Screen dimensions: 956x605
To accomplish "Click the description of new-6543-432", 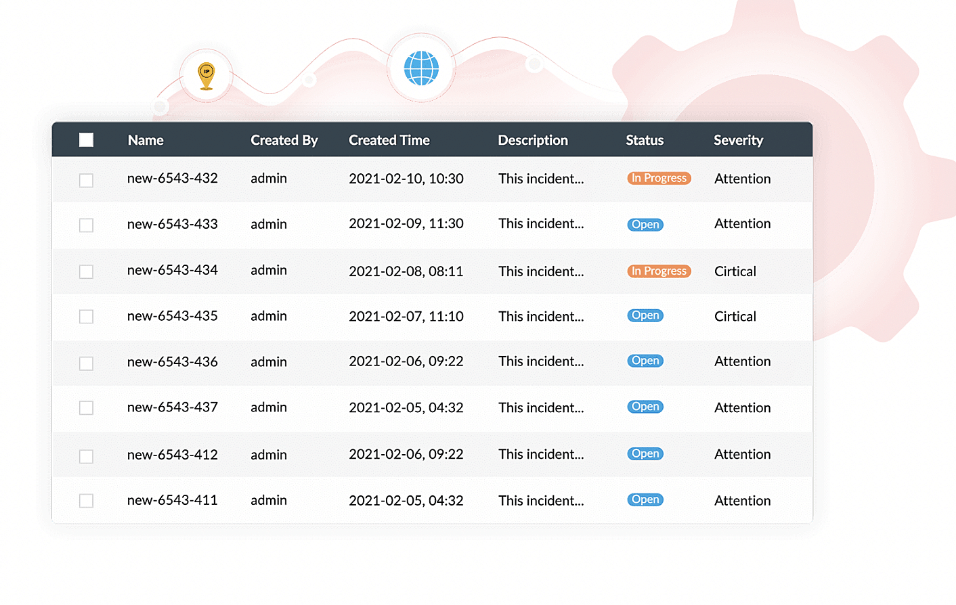I will click(541, 179).
